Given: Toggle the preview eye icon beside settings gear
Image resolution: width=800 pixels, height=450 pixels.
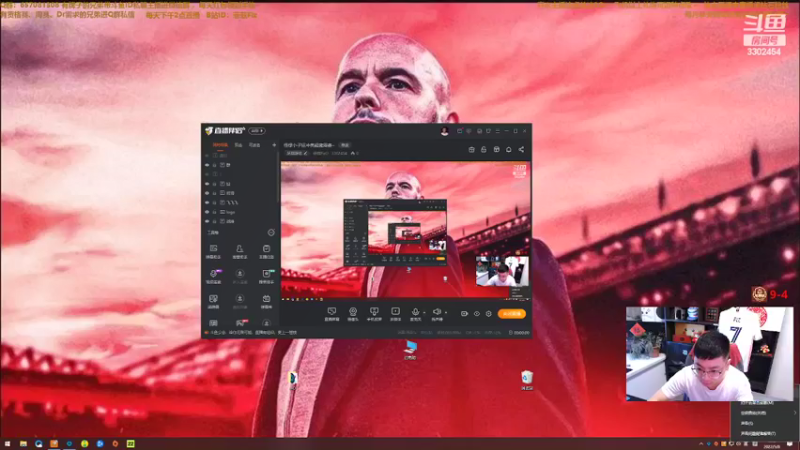Looking at the screenshot, I should pyautogui.click(x=477, y=314).
